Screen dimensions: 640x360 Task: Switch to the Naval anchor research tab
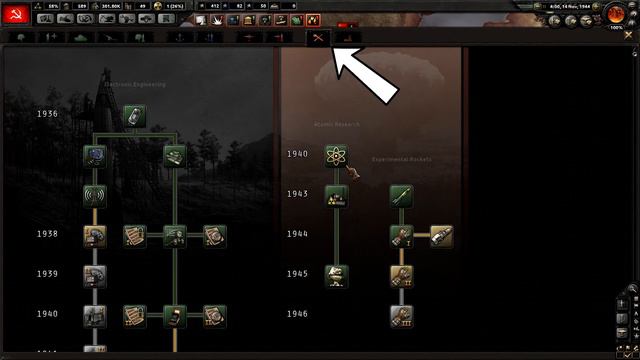(x=180, y=38)
